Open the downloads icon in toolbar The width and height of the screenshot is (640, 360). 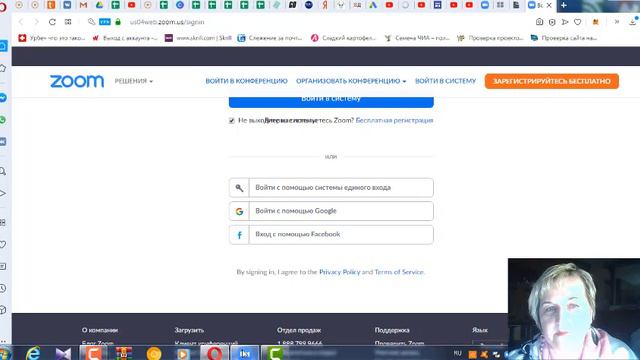click(x=633, y=22)
